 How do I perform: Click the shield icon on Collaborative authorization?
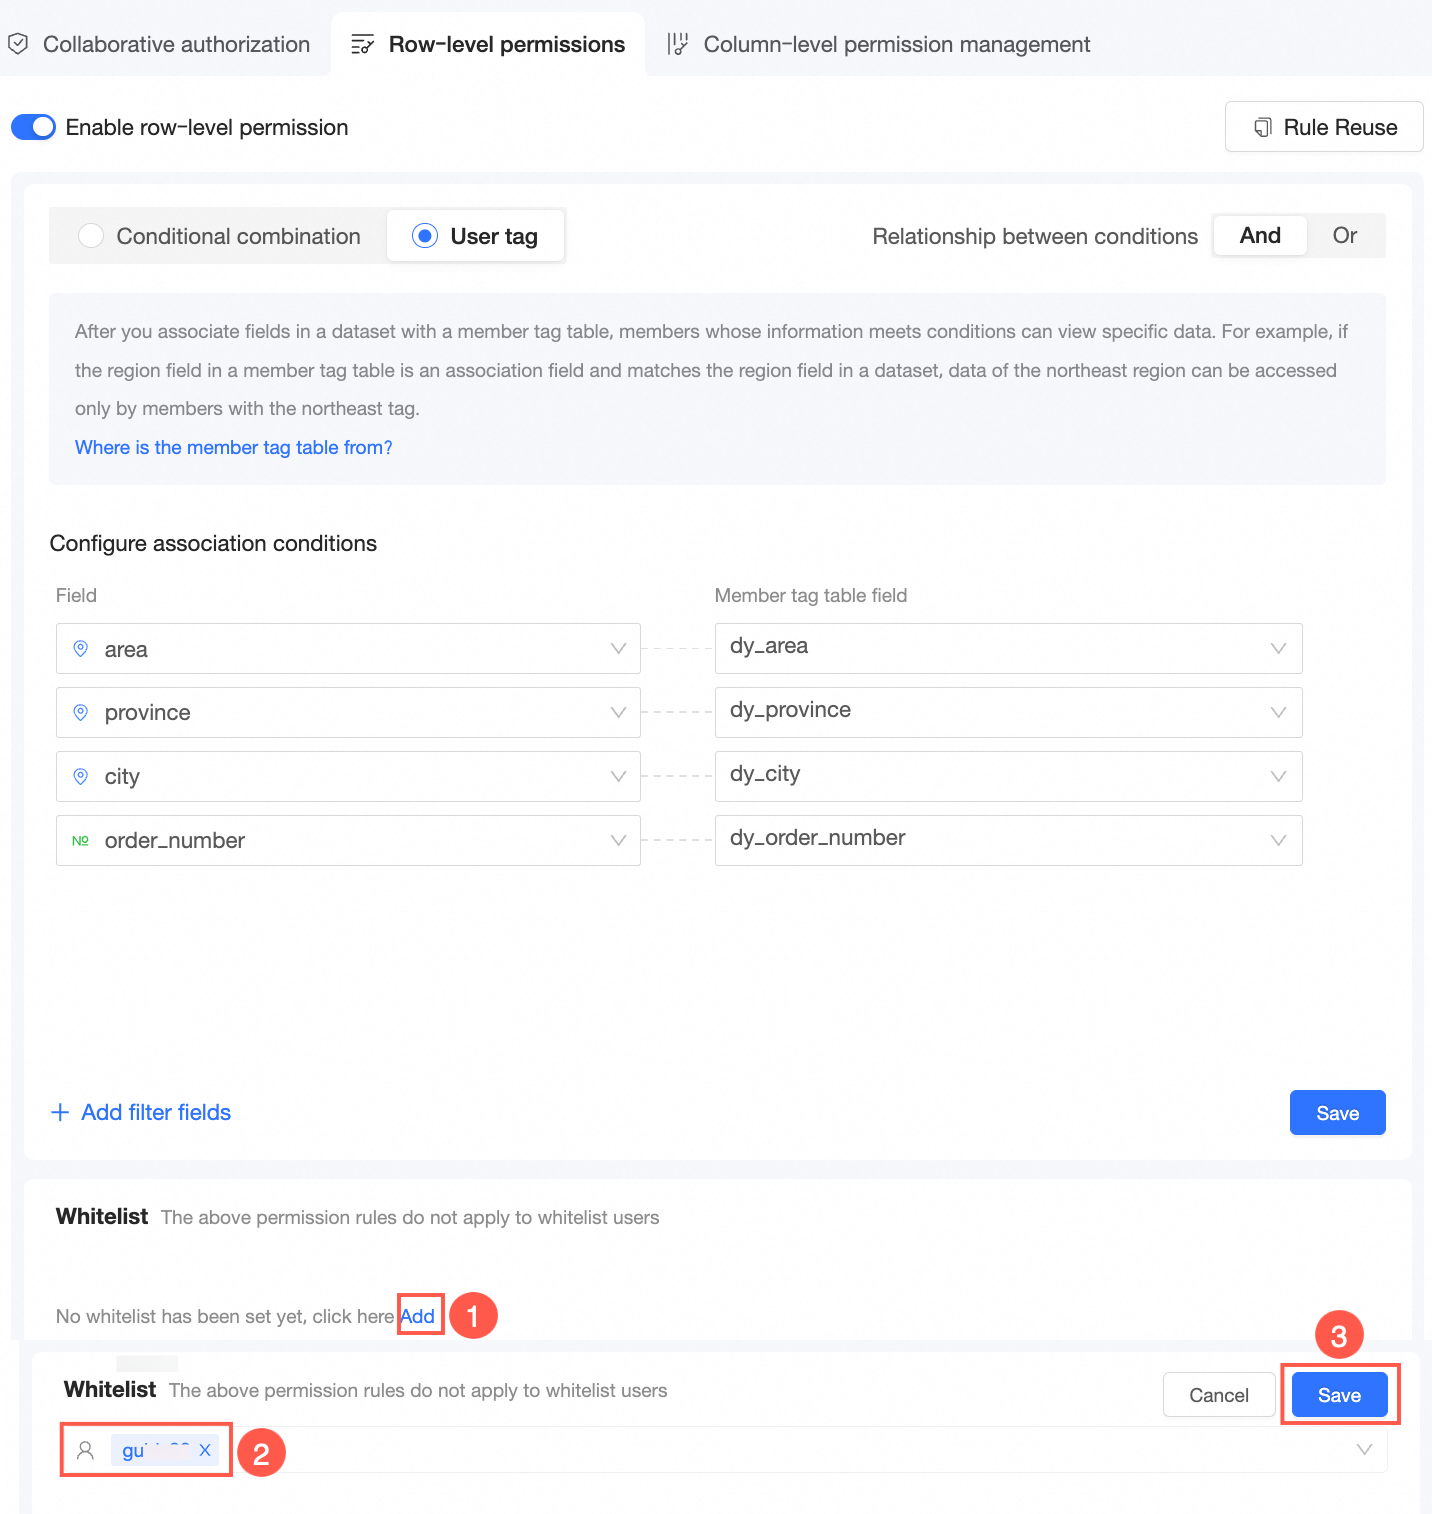17,44
